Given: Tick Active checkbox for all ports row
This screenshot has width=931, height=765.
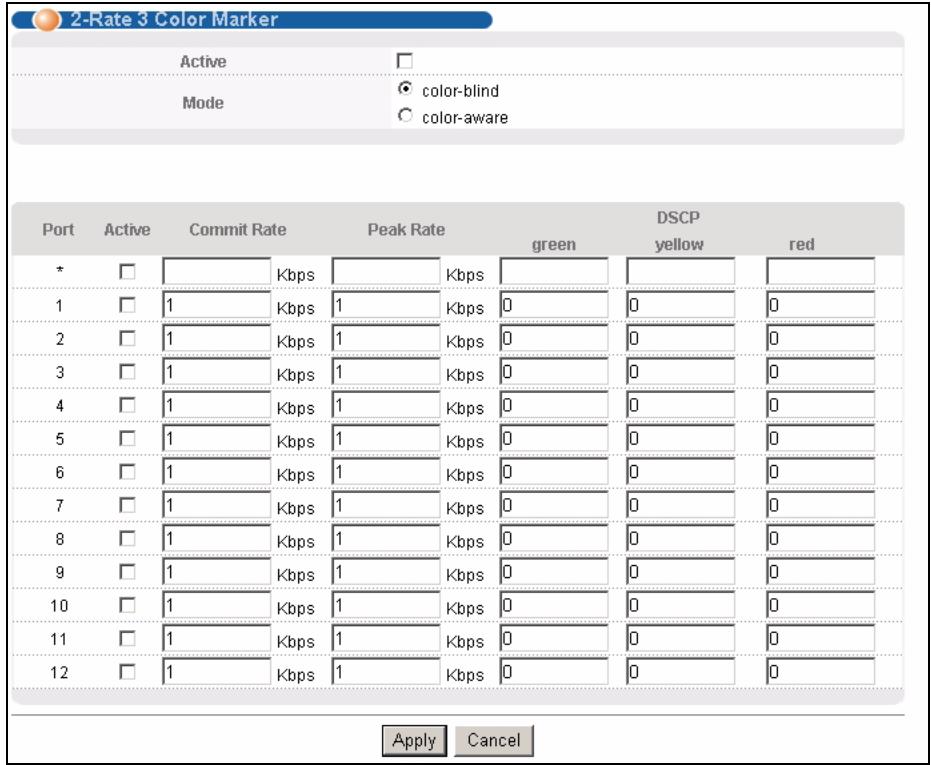Looking at the screenshot, I should tap(127, 272).
